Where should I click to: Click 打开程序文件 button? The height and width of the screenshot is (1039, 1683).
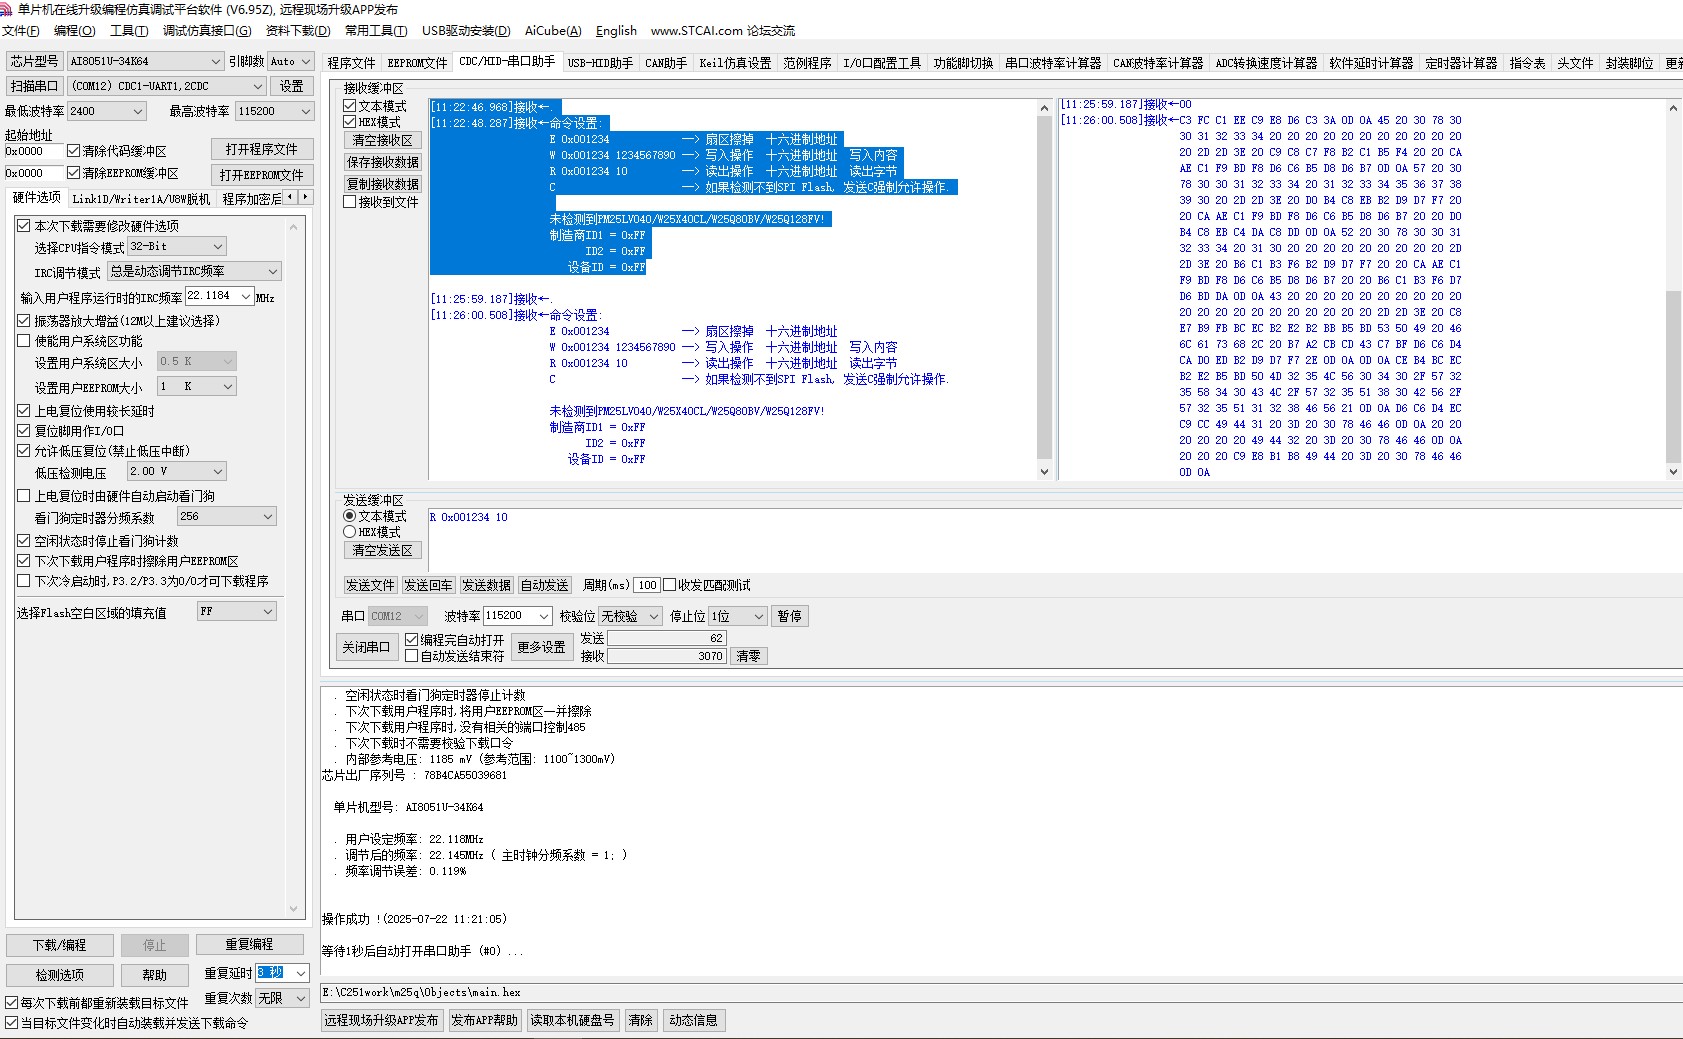(x=261, y=149)
